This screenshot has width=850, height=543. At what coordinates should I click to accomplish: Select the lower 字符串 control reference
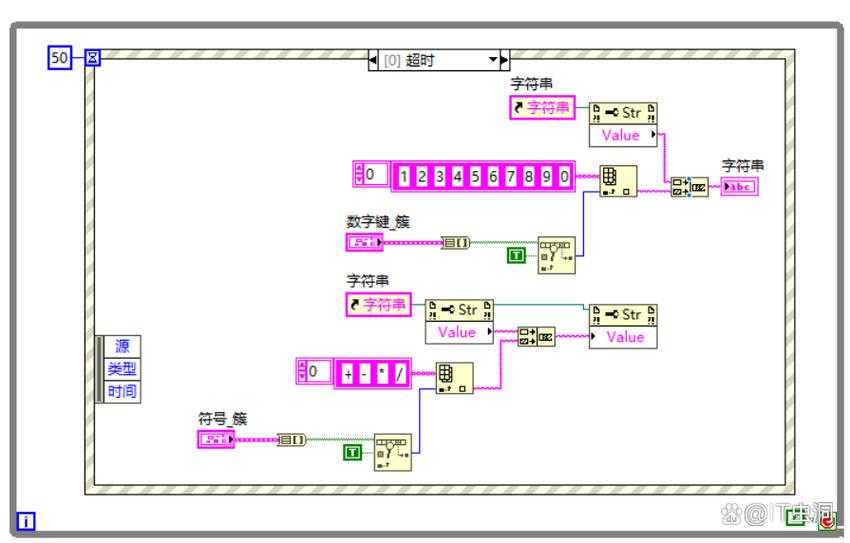coord(378,304)
